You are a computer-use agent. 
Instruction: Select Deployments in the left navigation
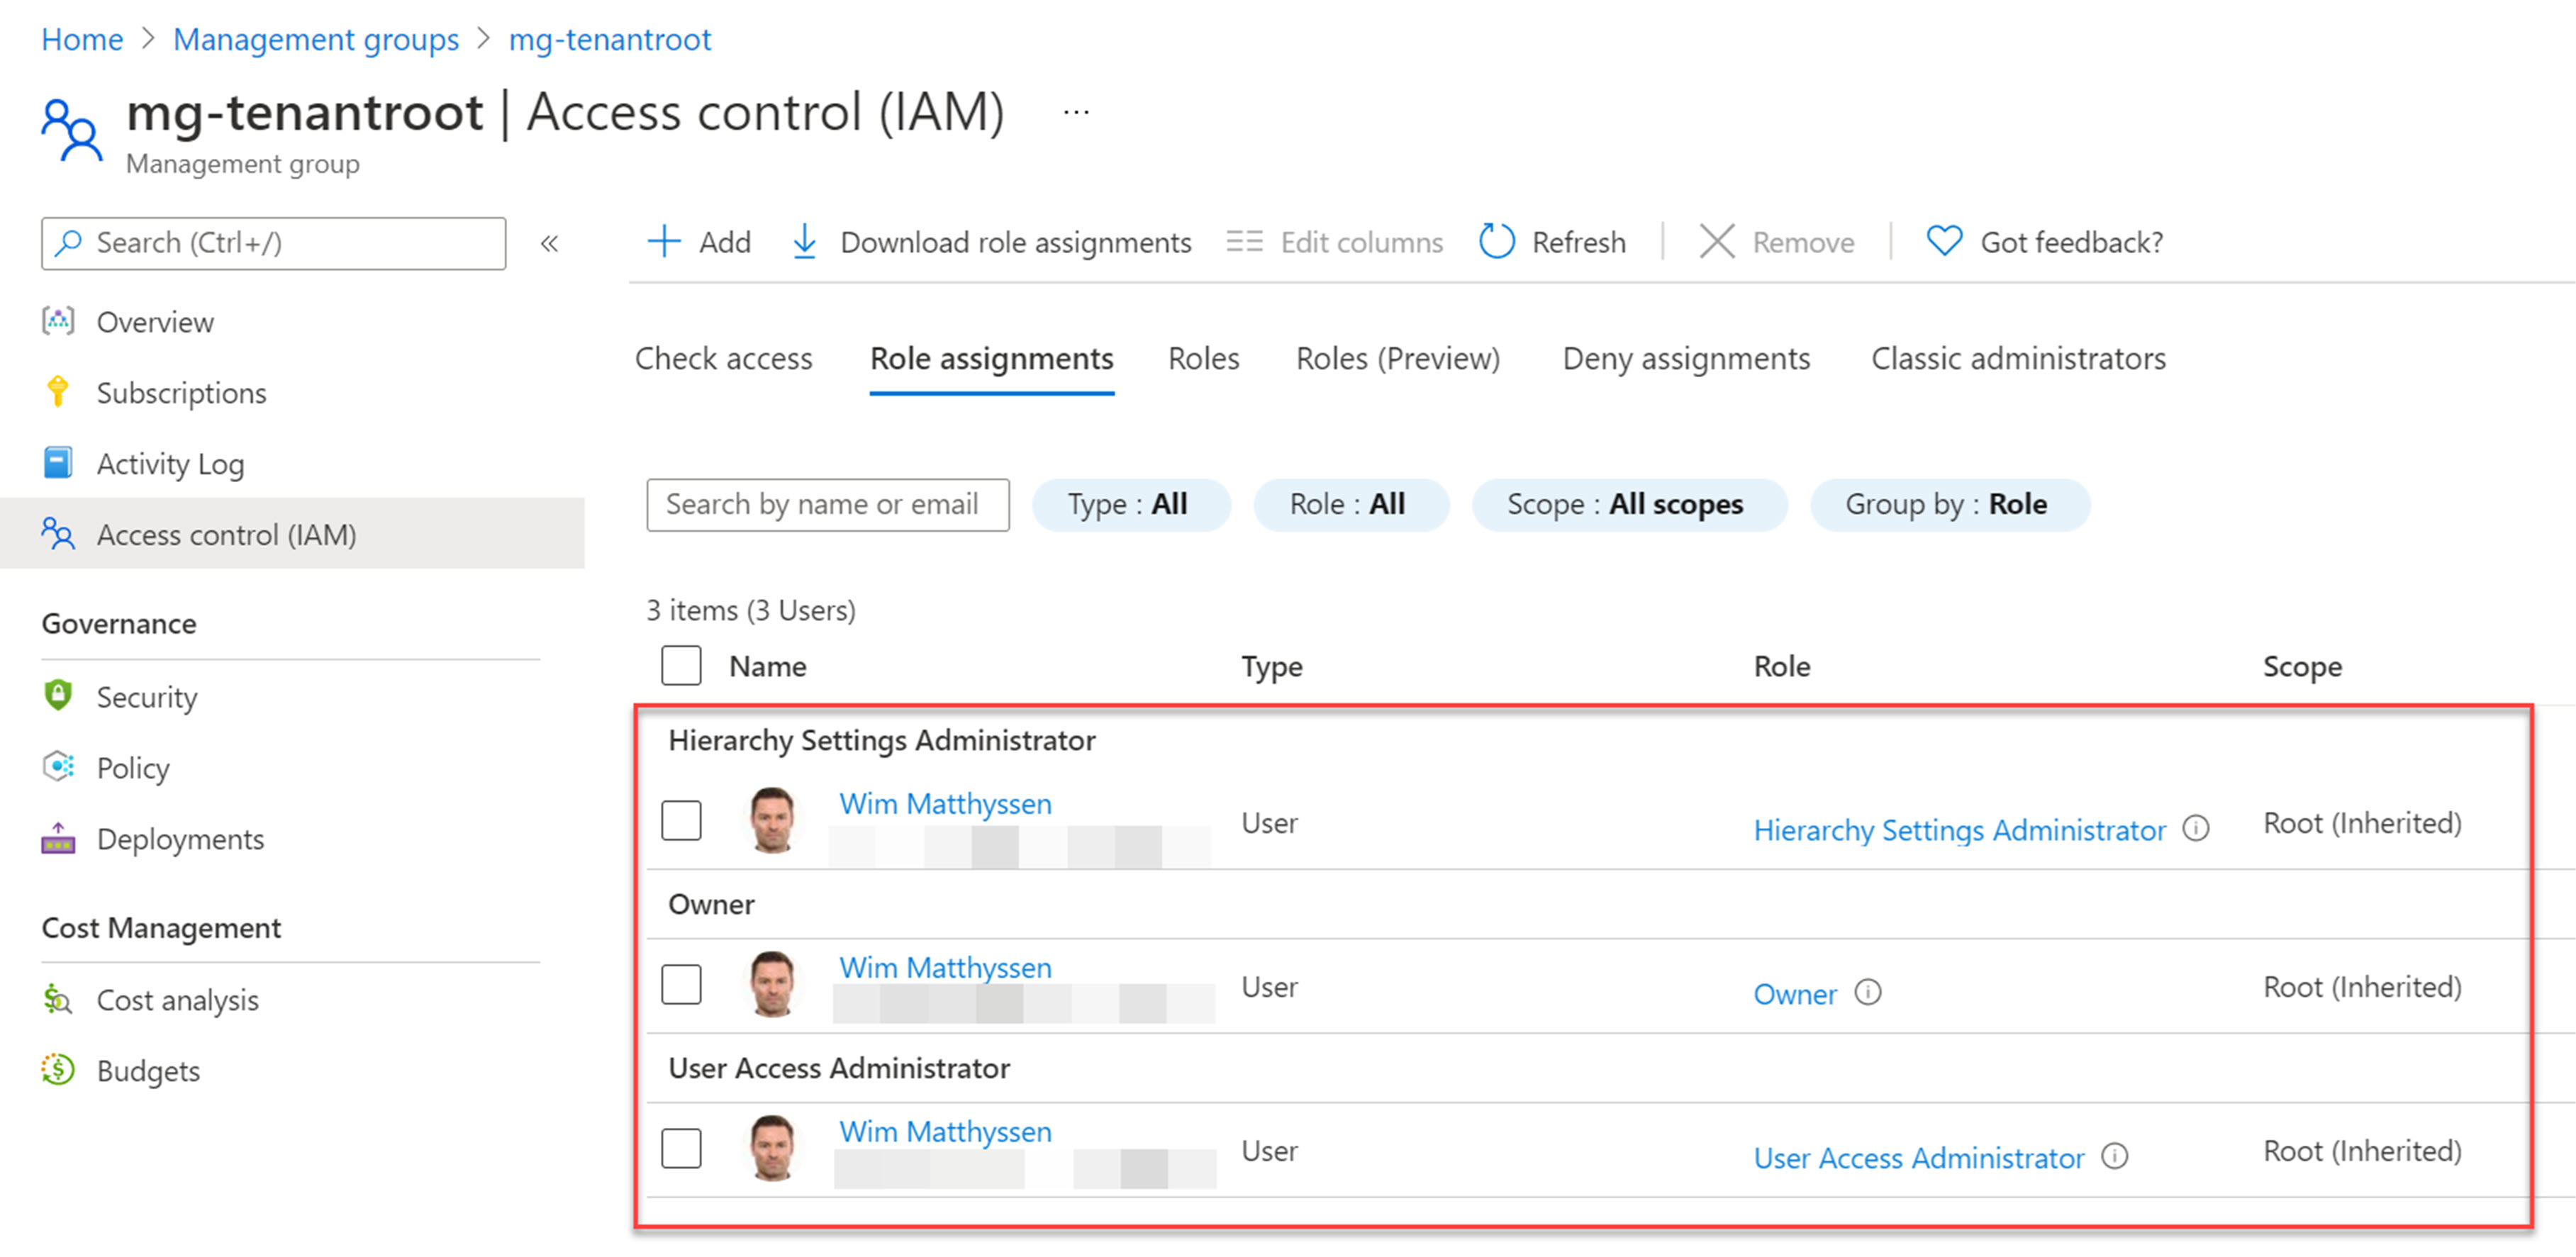coord(180,839)
